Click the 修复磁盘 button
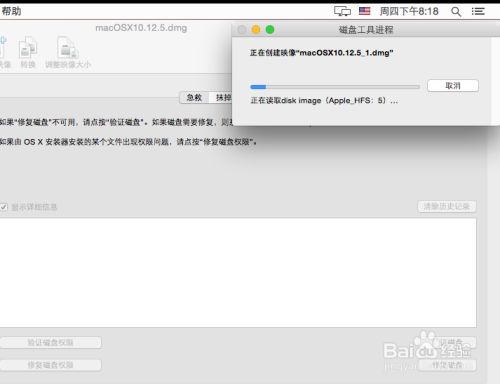This screenshot has width=500, height=384. (447, 365)
